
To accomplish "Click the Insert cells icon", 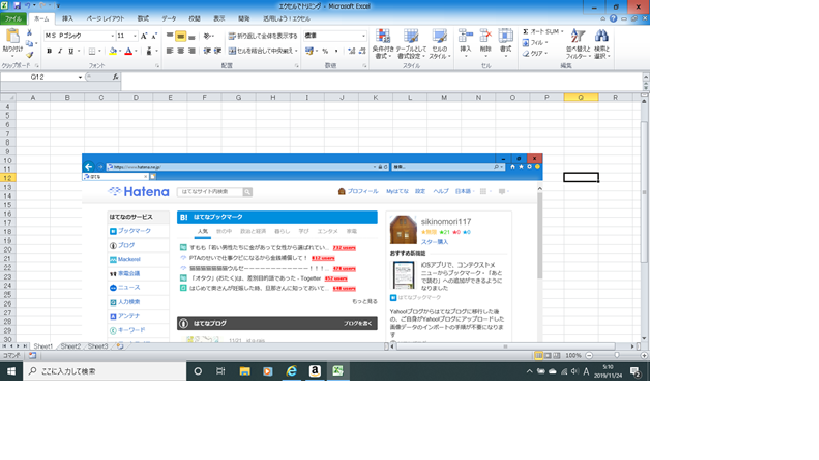I will (465, 36).
